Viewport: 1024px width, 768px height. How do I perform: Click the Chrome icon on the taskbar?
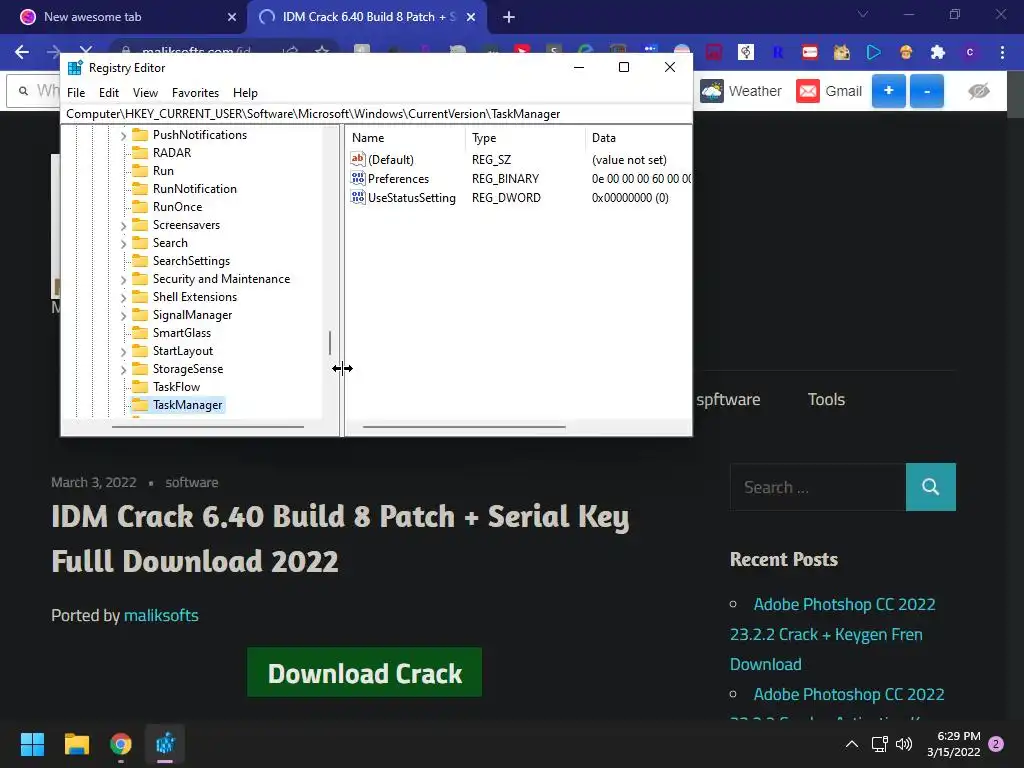pos(121,744)
